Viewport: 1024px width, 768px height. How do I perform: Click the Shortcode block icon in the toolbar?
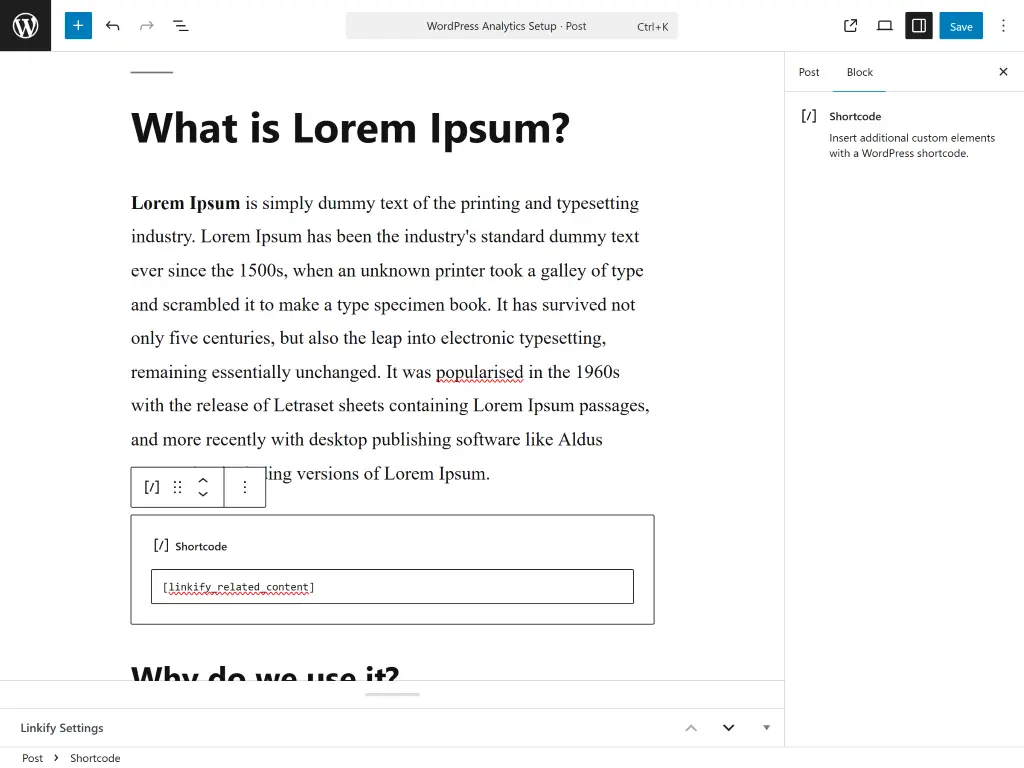pyautogui.click(x=151, y=487)
